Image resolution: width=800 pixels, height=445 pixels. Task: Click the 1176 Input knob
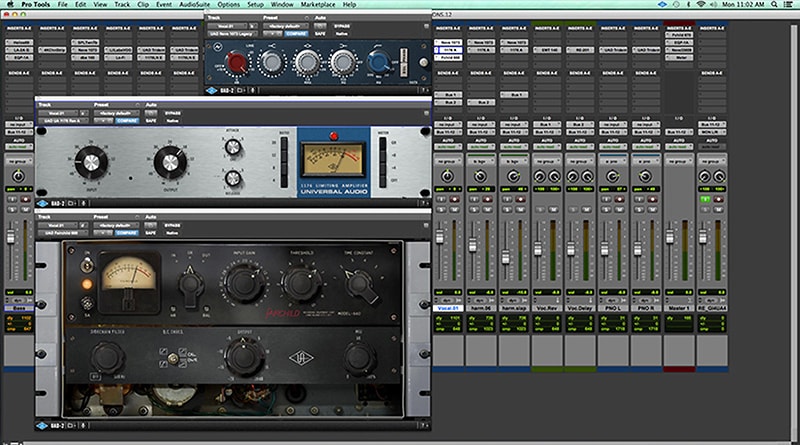coord(91,163)
